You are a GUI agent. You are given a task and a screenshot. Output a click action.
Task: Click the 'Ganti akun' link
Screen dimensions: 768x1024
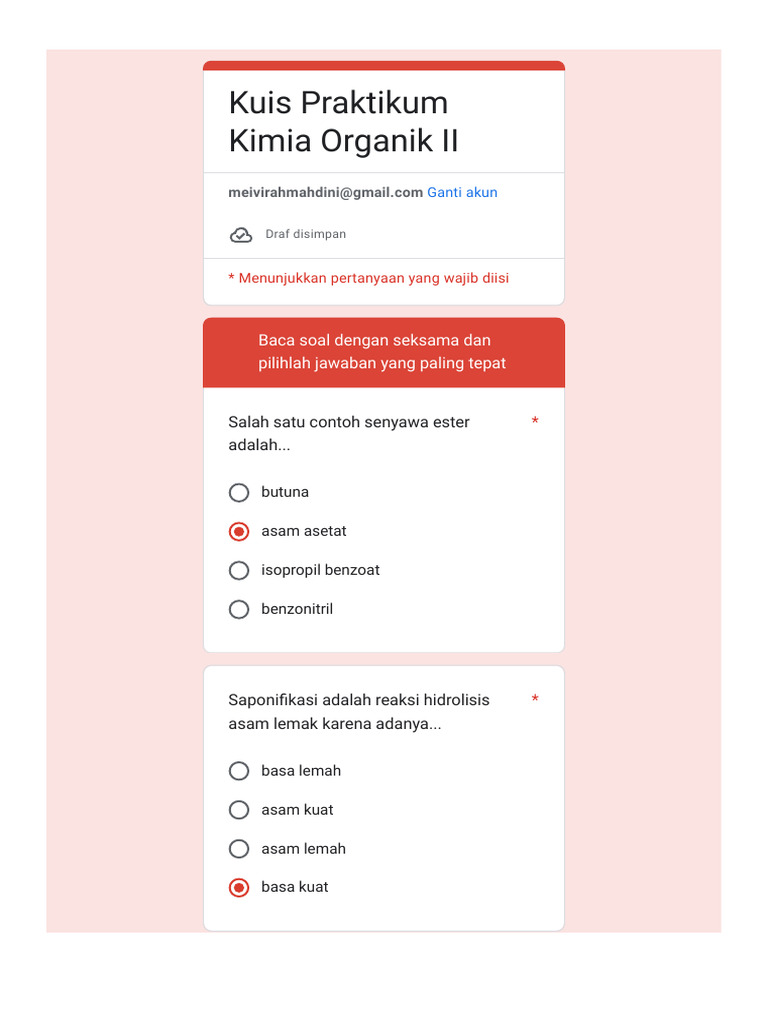click(x=462, y=192)
